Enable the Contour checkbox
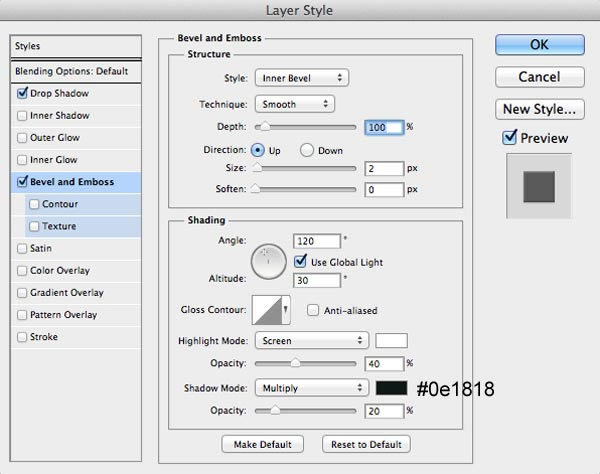Image resolution: width=600 pixels, height=474 pixels. point(34,204)
